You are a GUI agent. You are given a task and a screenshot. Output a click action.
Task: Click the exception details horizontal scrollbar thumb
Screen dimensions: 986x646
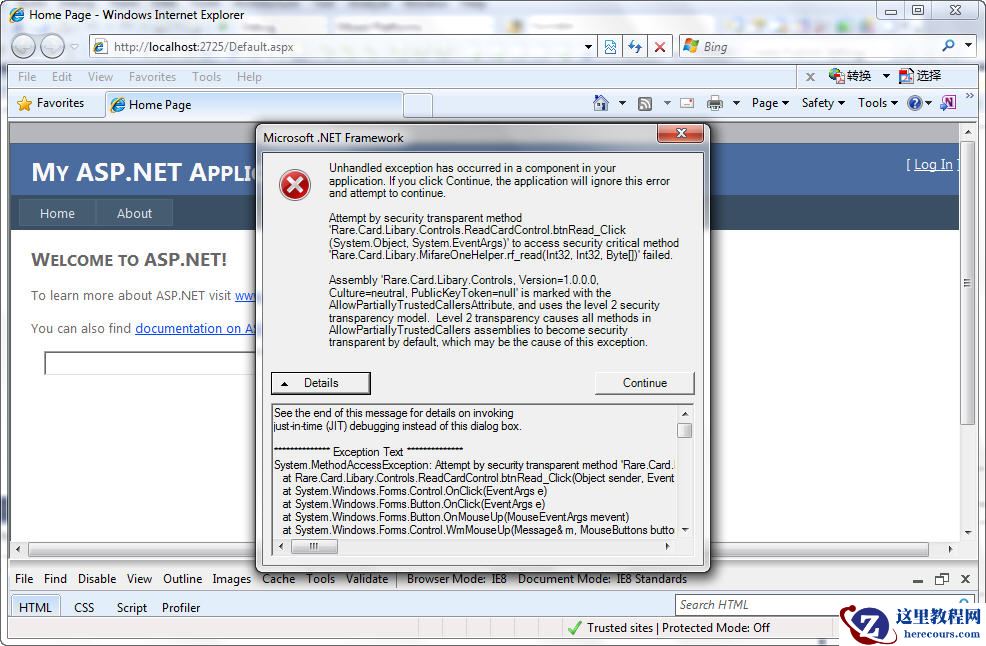(314, 547)
